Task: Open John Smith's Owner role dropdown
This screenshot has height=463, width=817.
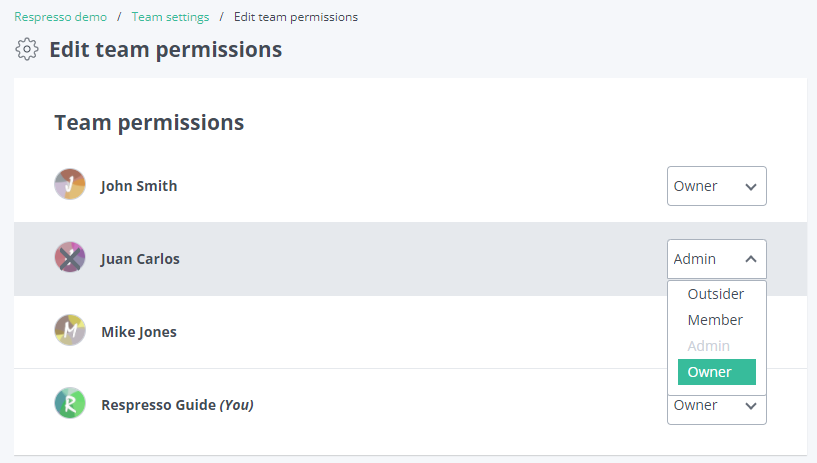Action: coord(716,186)
